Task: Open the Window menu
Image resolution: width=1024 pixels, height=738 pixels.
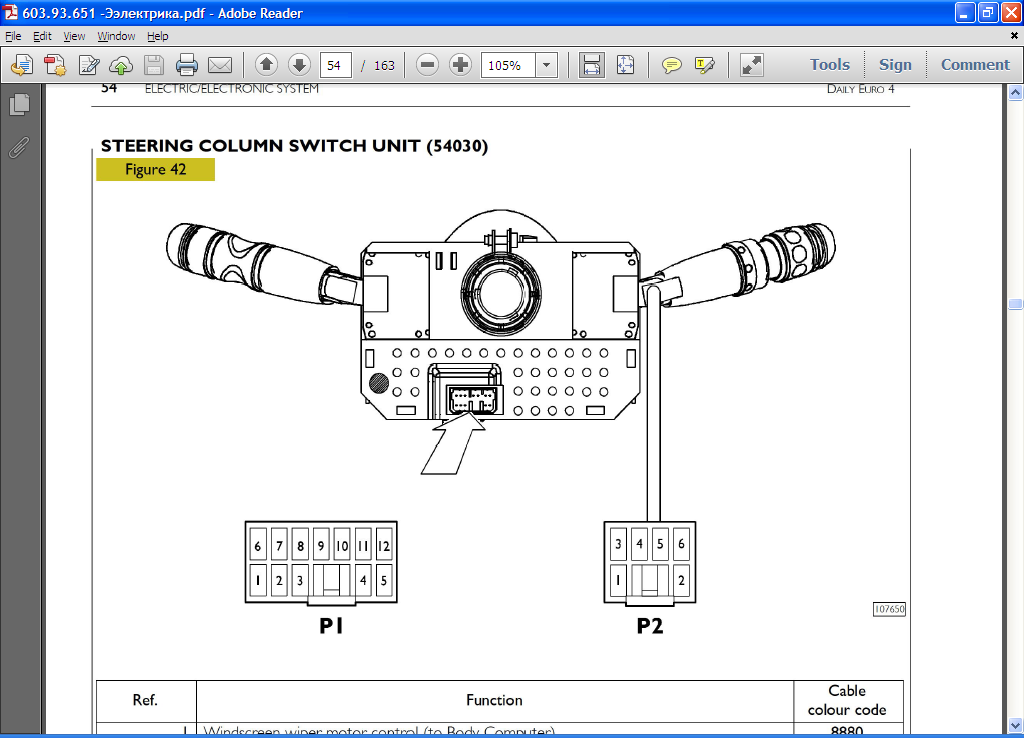Action: (x=116, y=36)
